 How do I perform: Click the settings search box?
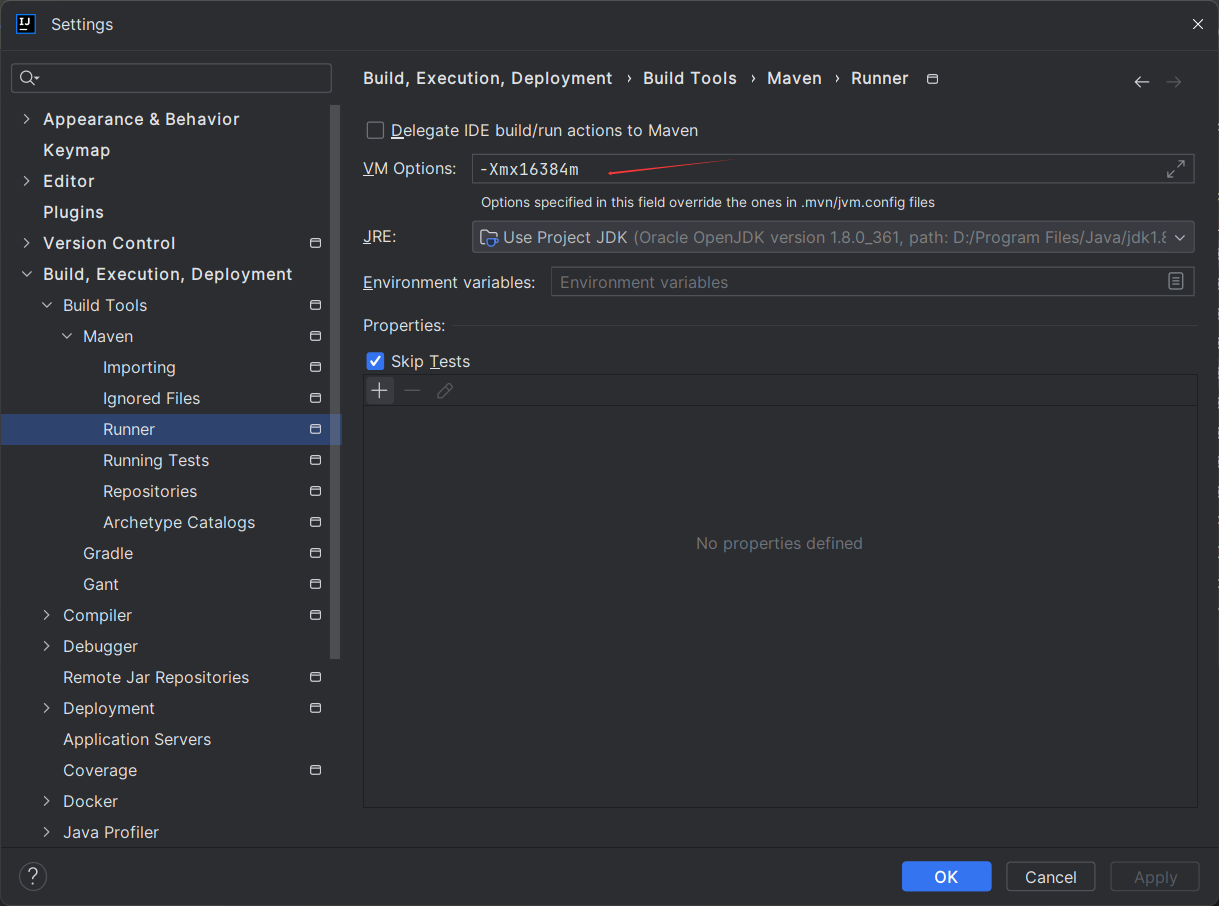pyautogui.click(x=172, y=78)
